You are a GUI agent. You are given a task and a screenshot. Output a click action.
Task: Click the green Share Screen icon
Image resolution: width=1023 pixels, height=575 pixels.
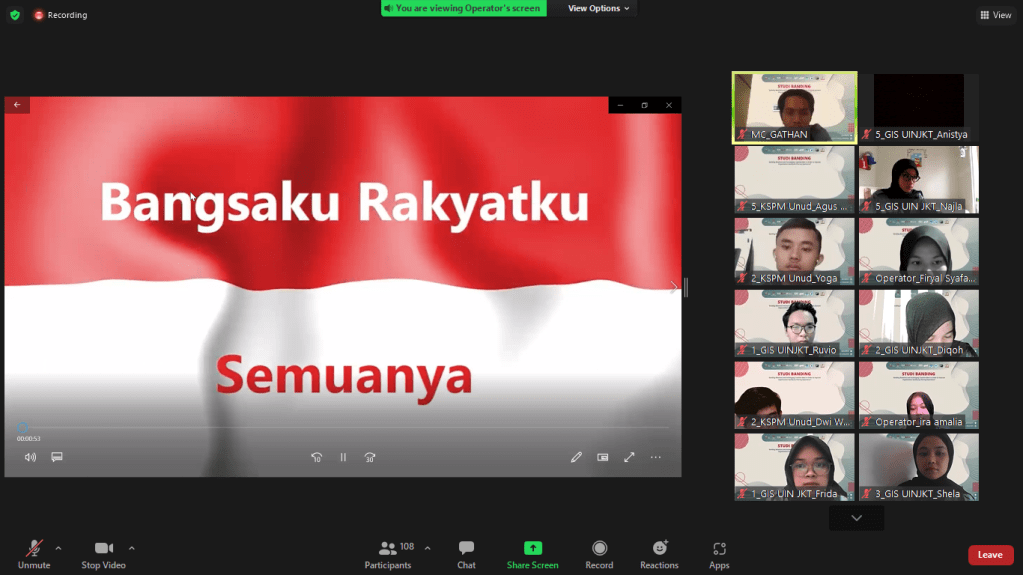click(532, 548)
